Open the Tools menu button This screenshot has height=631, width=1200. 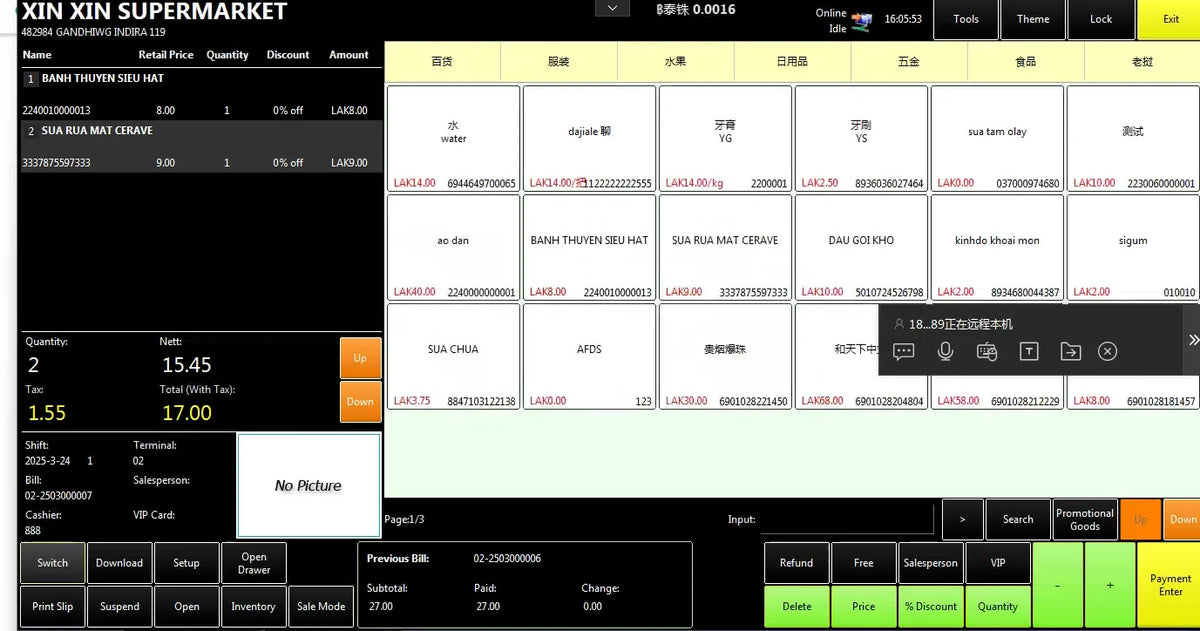[966, 19]
